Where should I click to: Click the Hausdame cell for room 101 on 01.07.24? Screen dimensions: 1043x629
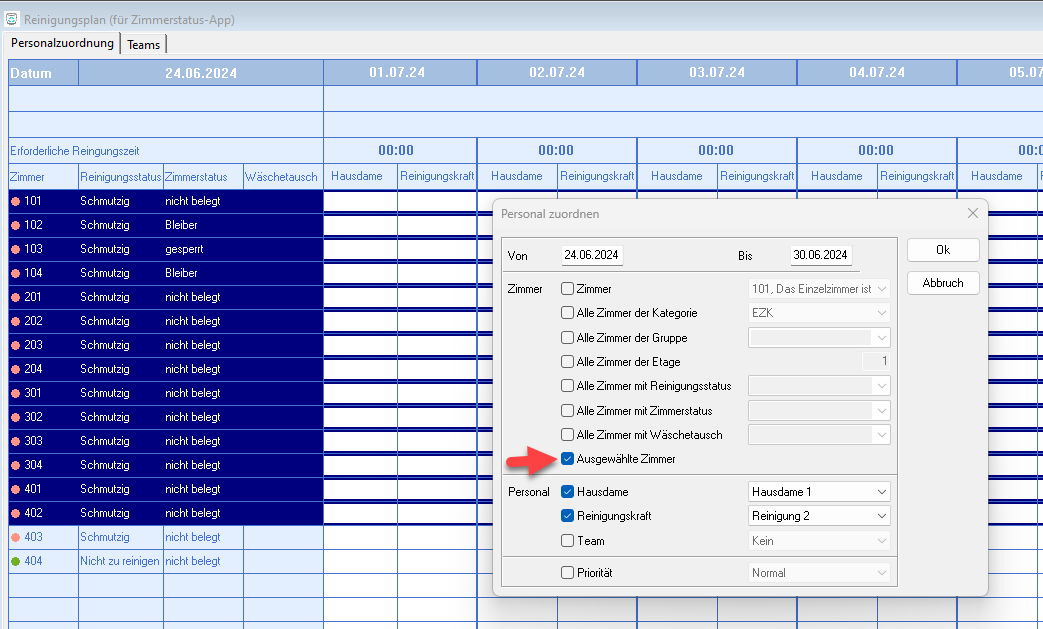click(361, 202)
